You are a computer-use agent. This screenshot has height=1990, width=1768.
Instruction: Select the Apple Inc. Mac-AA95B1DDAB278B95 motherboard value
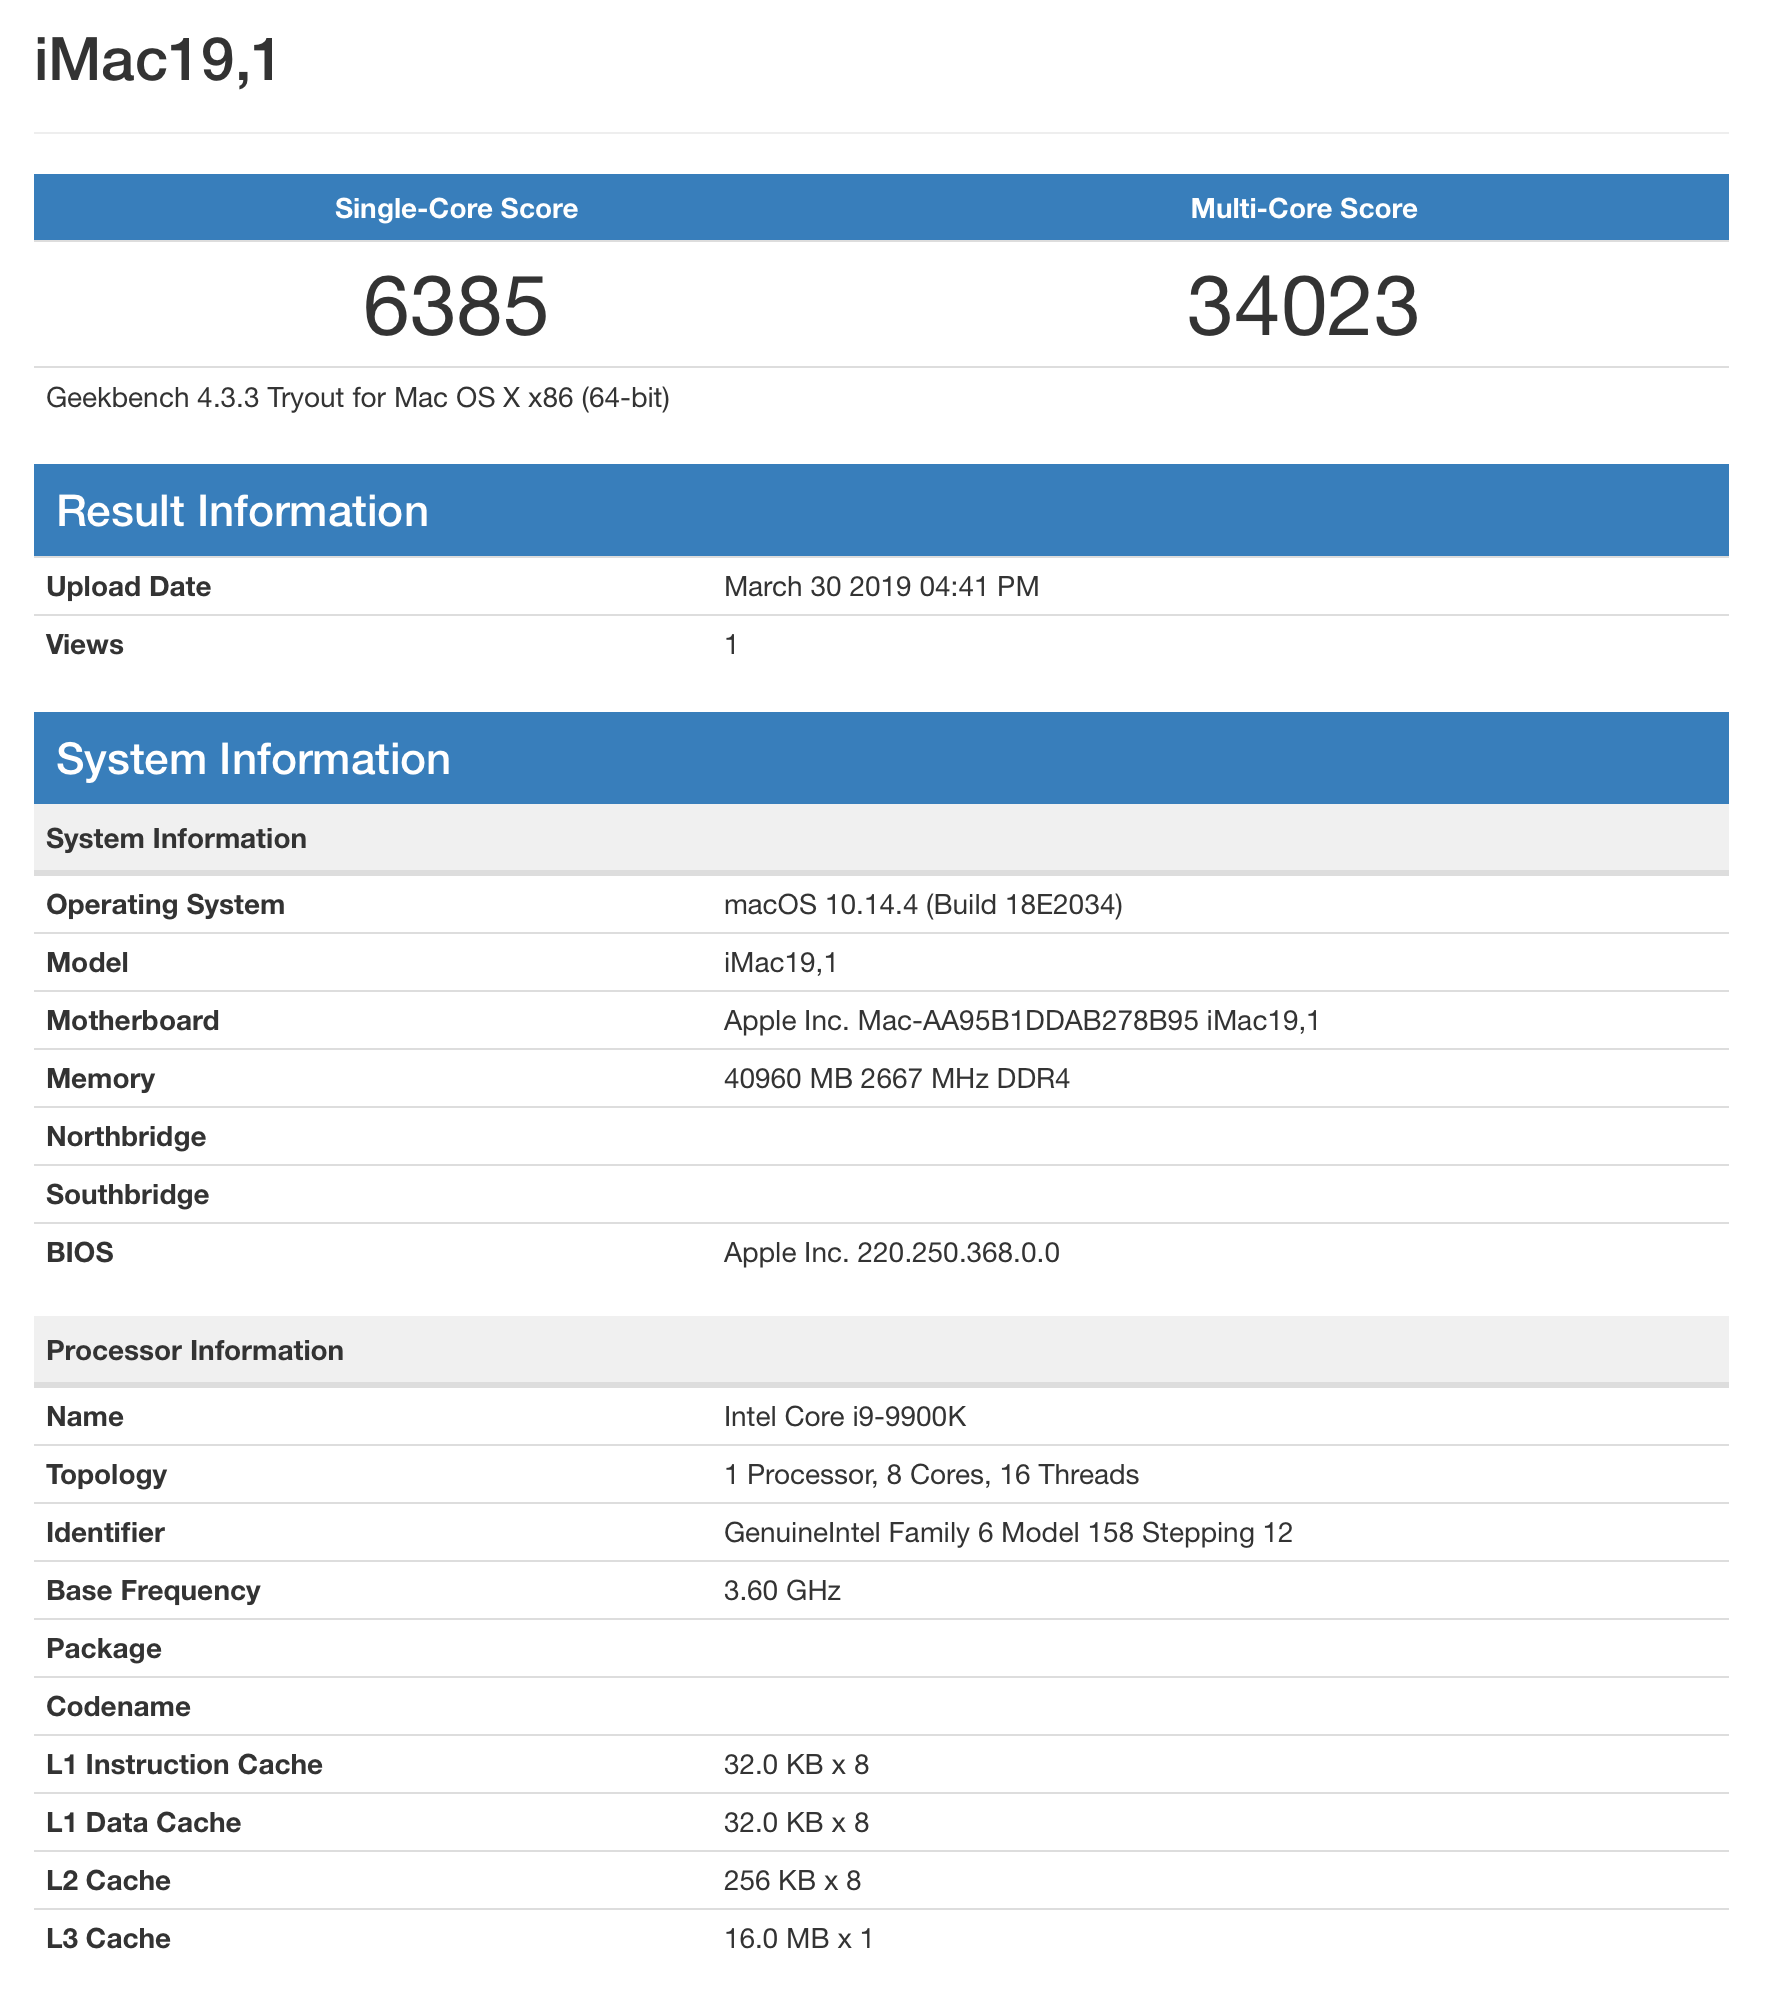(x=1022, y=1020)
